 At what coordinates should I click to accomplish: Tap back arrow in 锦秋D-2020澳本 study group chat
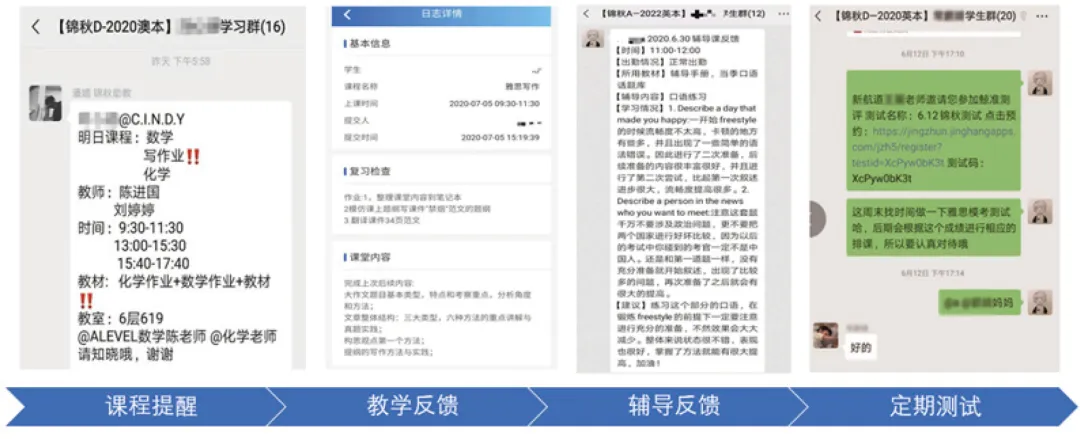pos(36,27)
